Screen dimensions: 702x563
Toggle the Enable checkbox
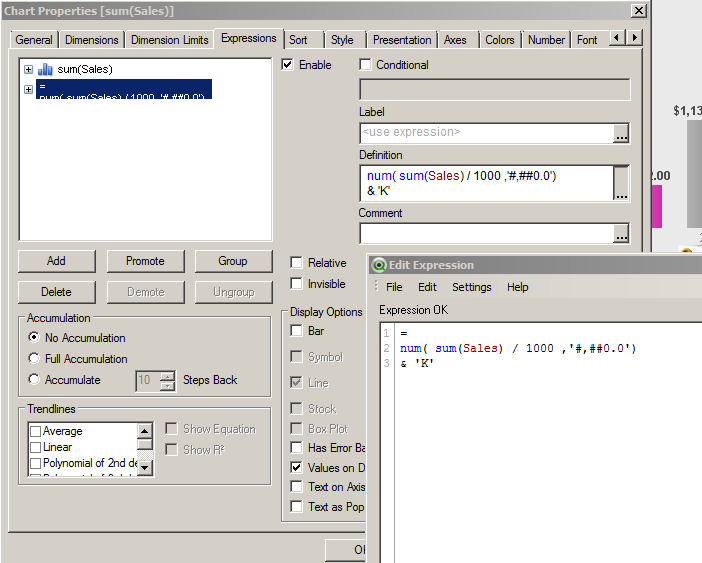tap(289, 65)
